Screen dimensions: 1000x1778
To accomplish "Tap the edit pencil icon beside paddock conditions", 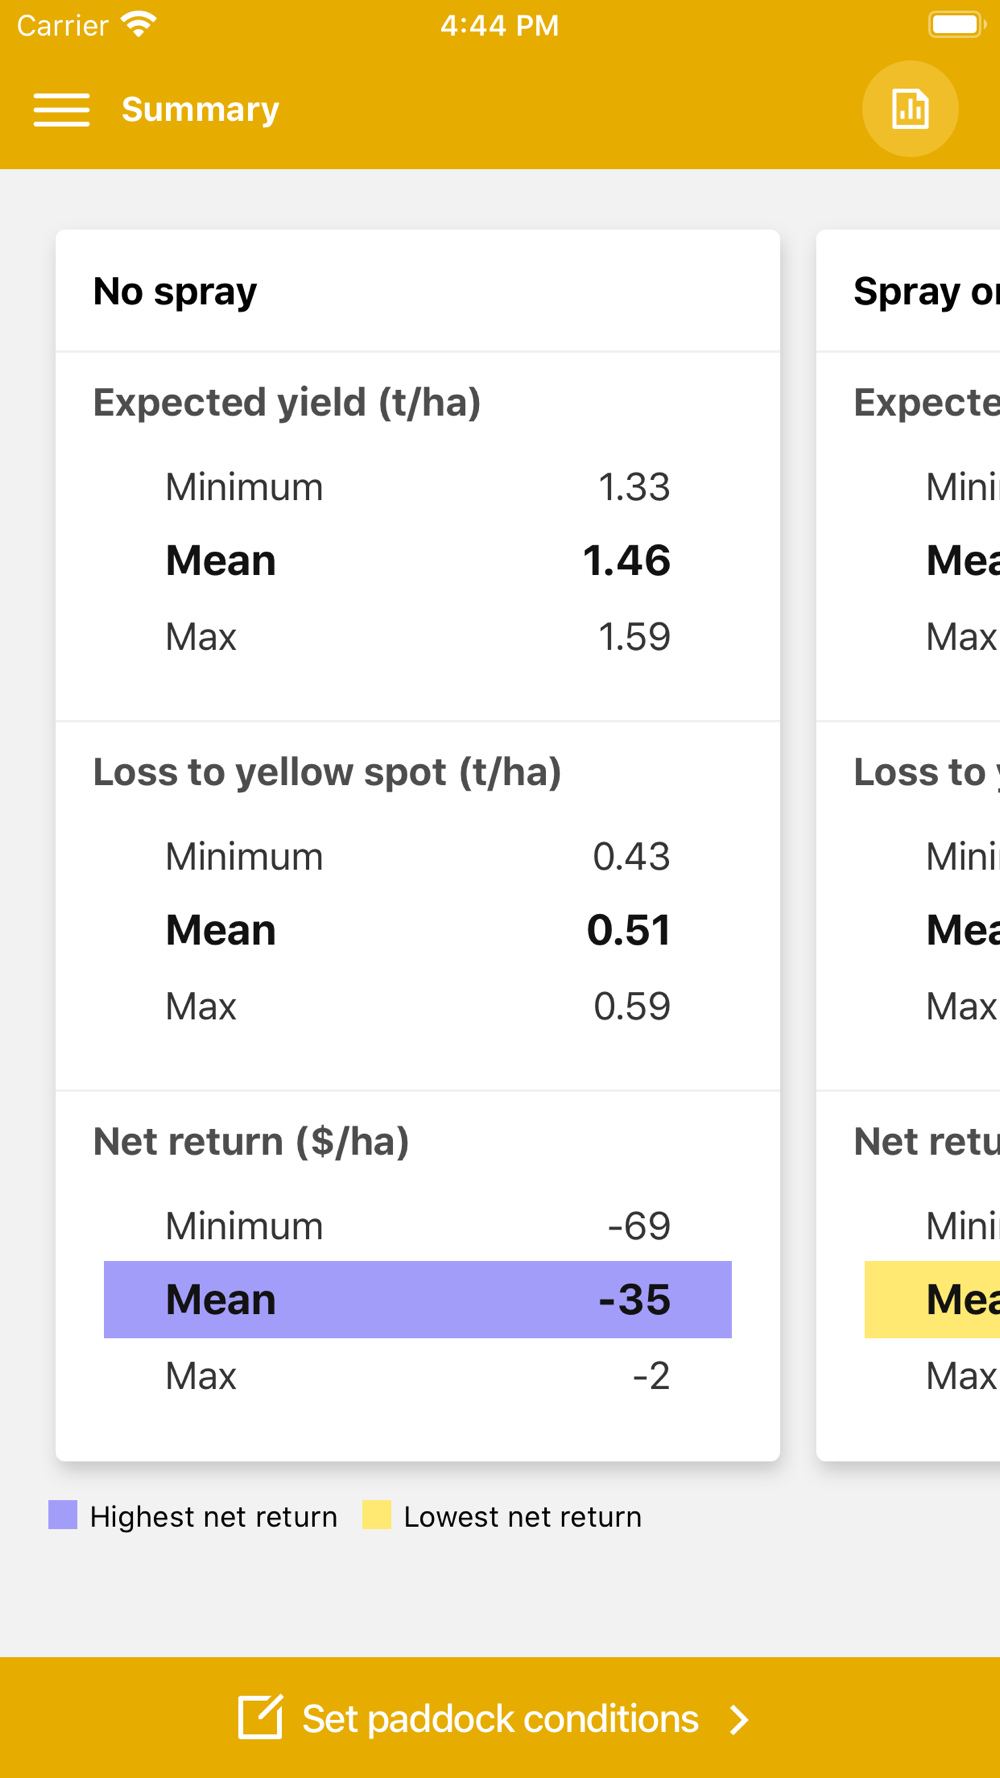I will click(x=261, y=1718).
